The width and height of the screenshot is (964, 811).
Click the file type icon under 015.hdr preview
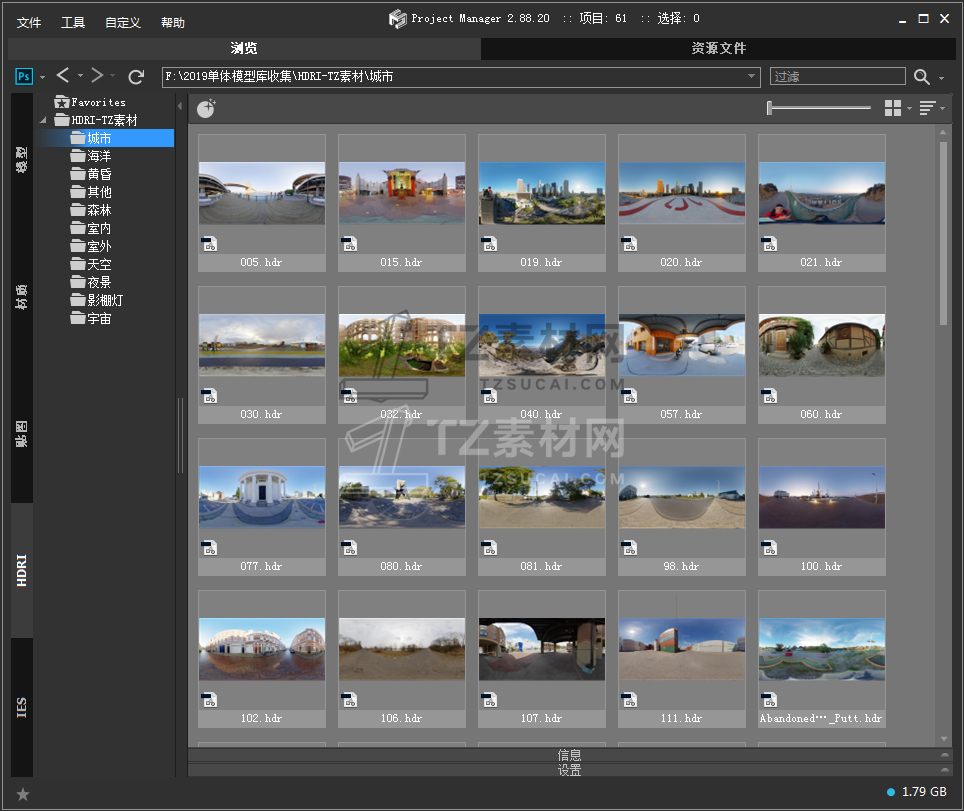pos(350,244)
